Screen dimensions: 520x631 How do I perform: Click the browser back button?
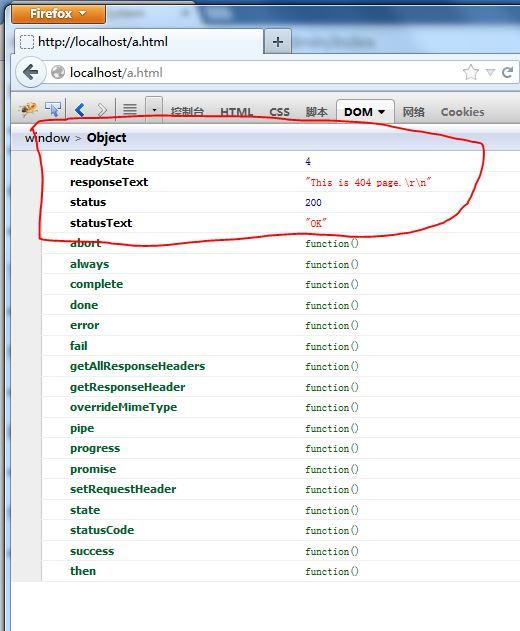point(31,73)
